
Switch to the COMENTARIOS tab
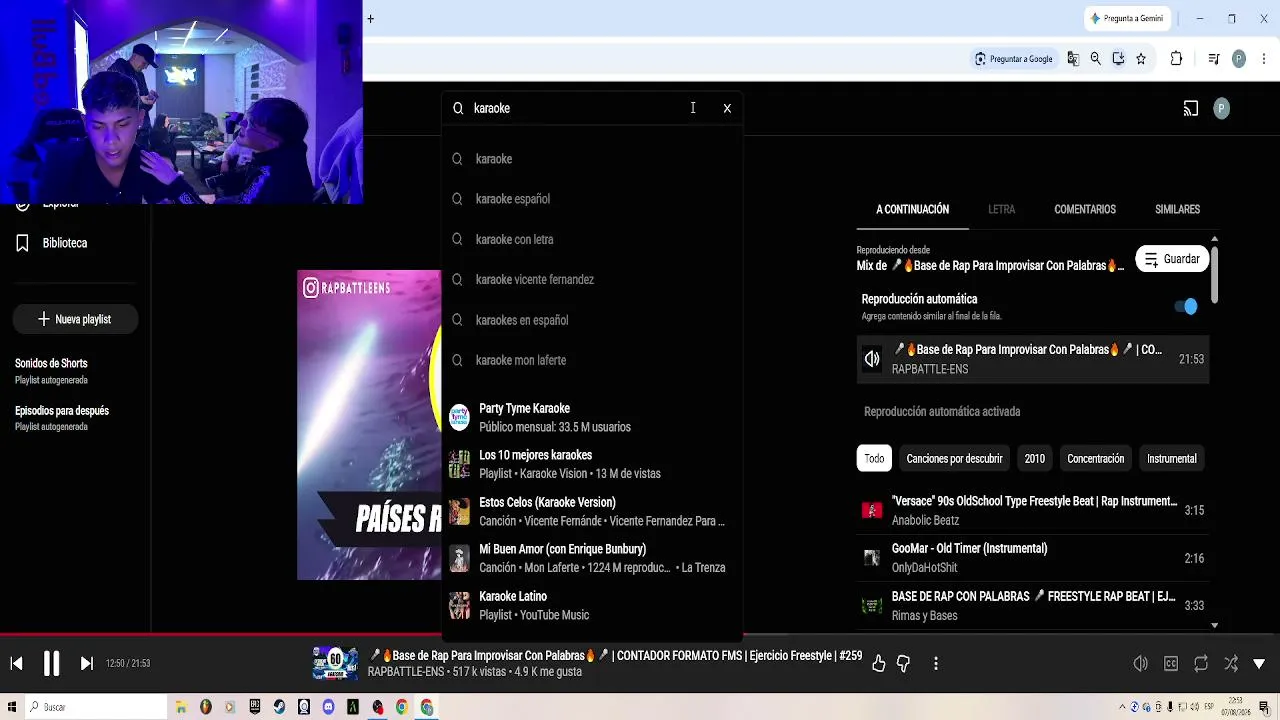1085,209
